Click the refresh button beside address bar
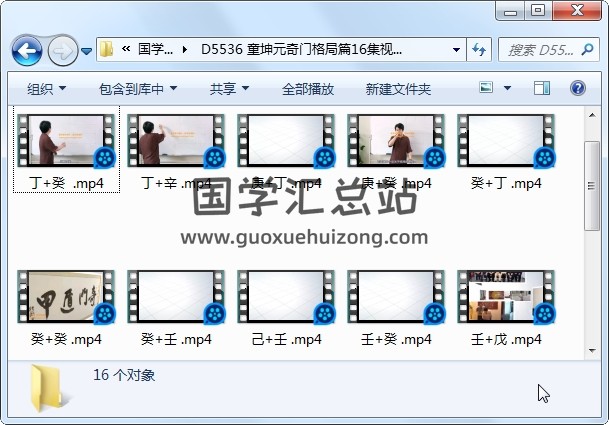The image size is (609, 425). 479,49
